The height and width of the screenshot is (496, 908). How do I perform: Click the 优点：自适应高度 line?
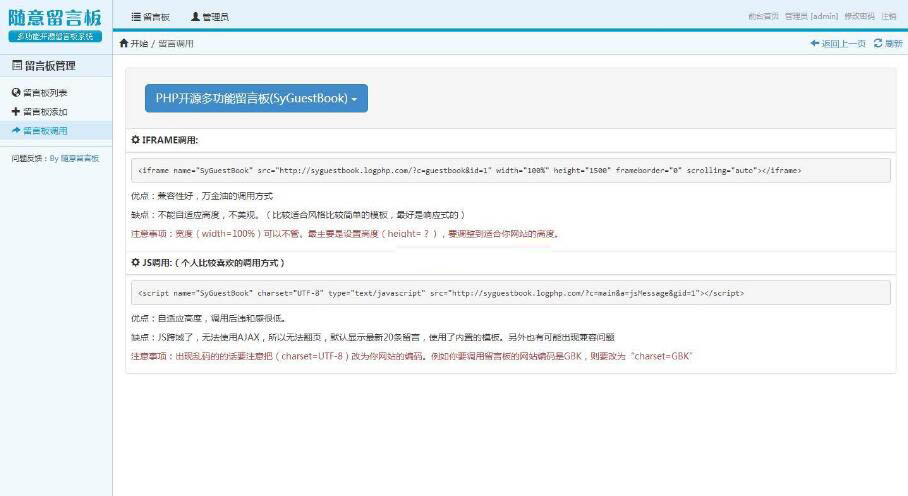tap(209, 318)
